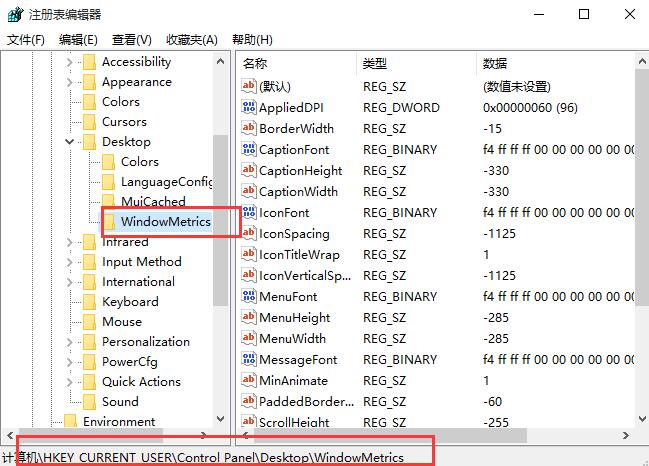Click the 类型 column header

pyautogui.click(x=415, y=63)
